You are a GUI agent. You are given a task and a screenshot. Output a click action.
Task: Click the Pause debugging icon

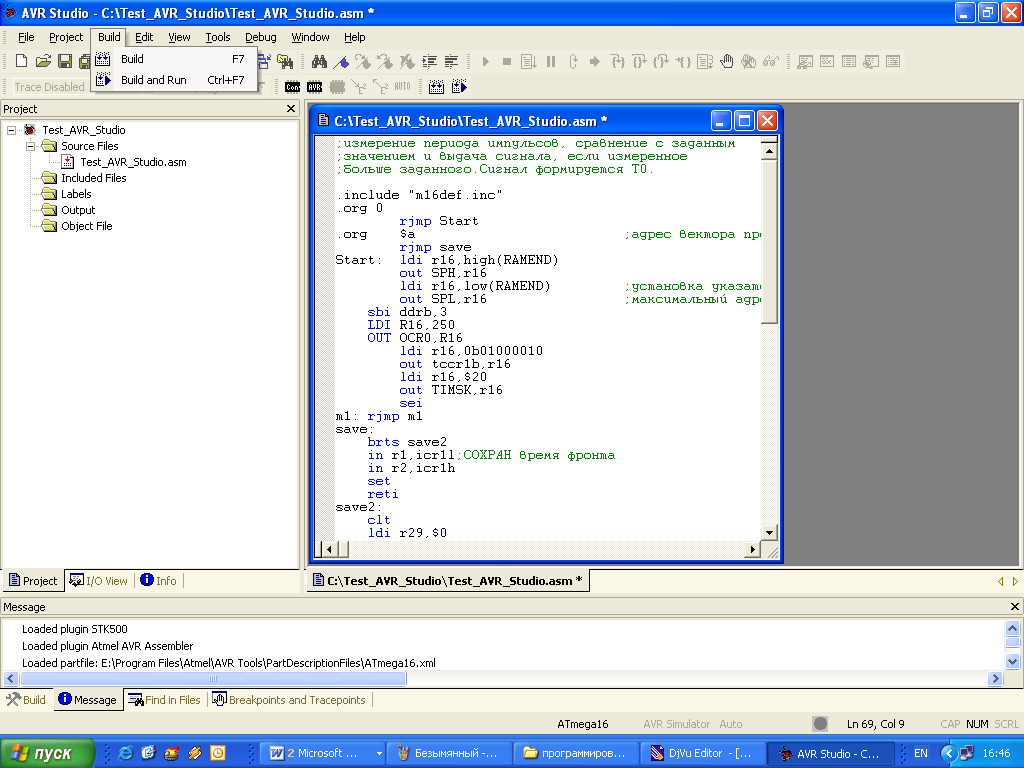pos(551,61)
